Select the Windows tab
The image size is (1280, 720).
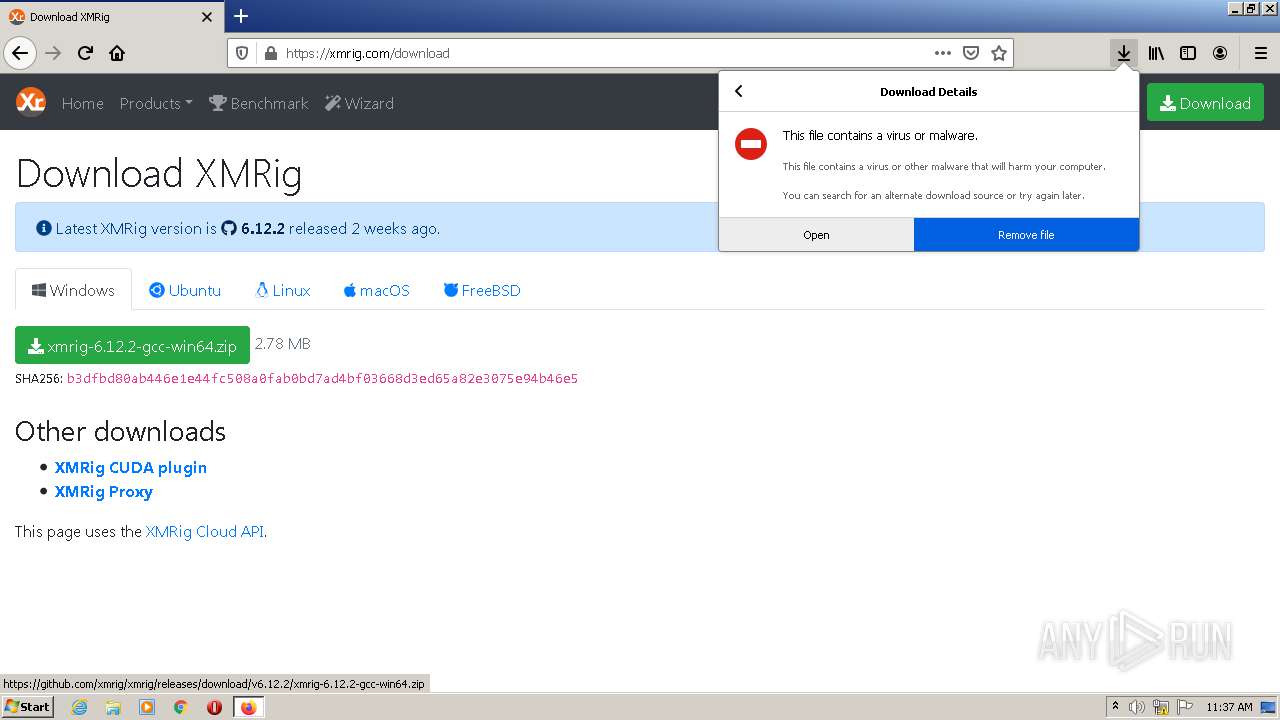point(73,290)
